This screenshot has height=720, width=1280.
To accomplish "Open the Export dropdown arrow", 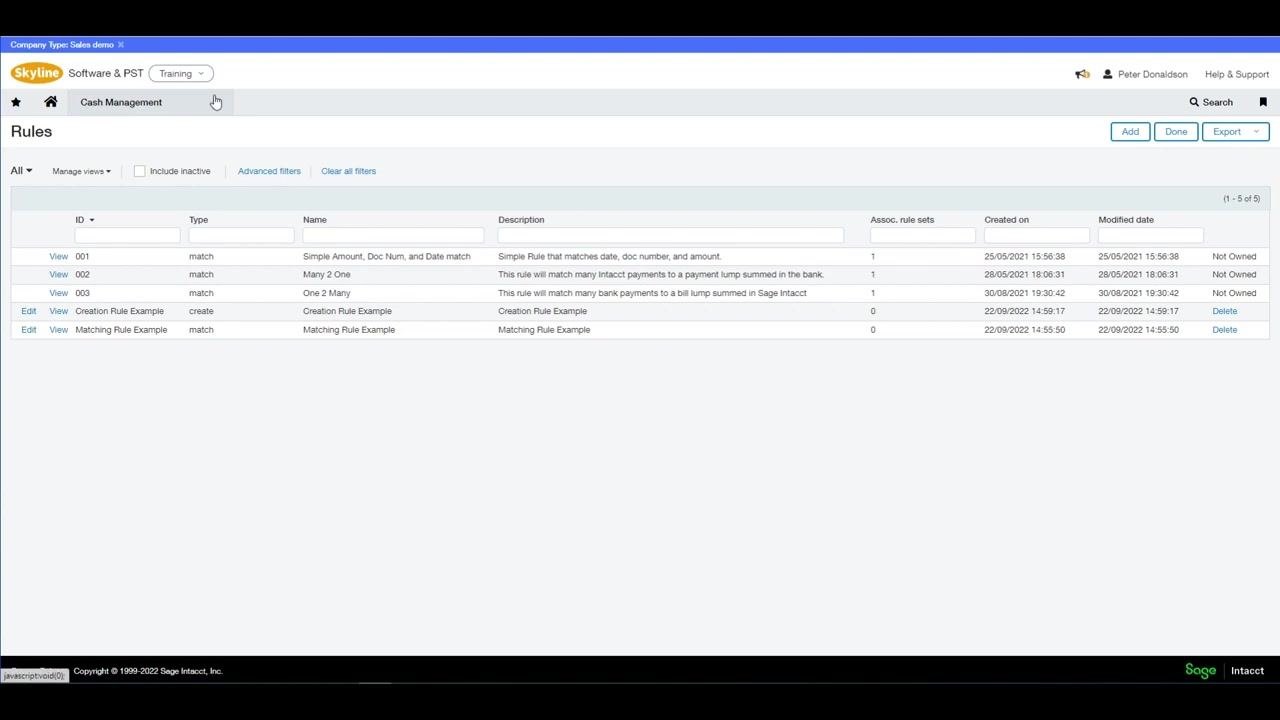I will [x=1257, y=132].
